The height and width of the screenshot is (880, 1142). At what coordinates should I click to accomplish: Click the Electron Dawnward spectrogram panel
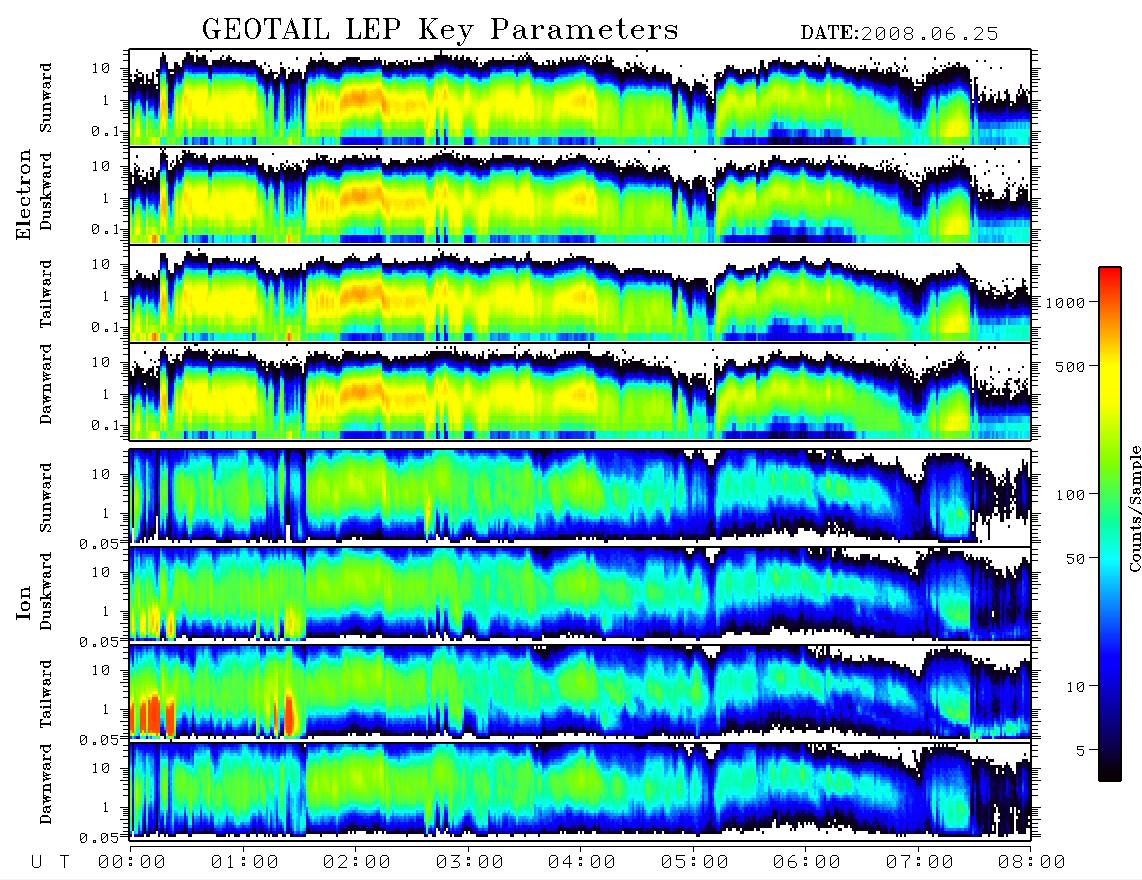pyautogui.click(x=580, y=392)
